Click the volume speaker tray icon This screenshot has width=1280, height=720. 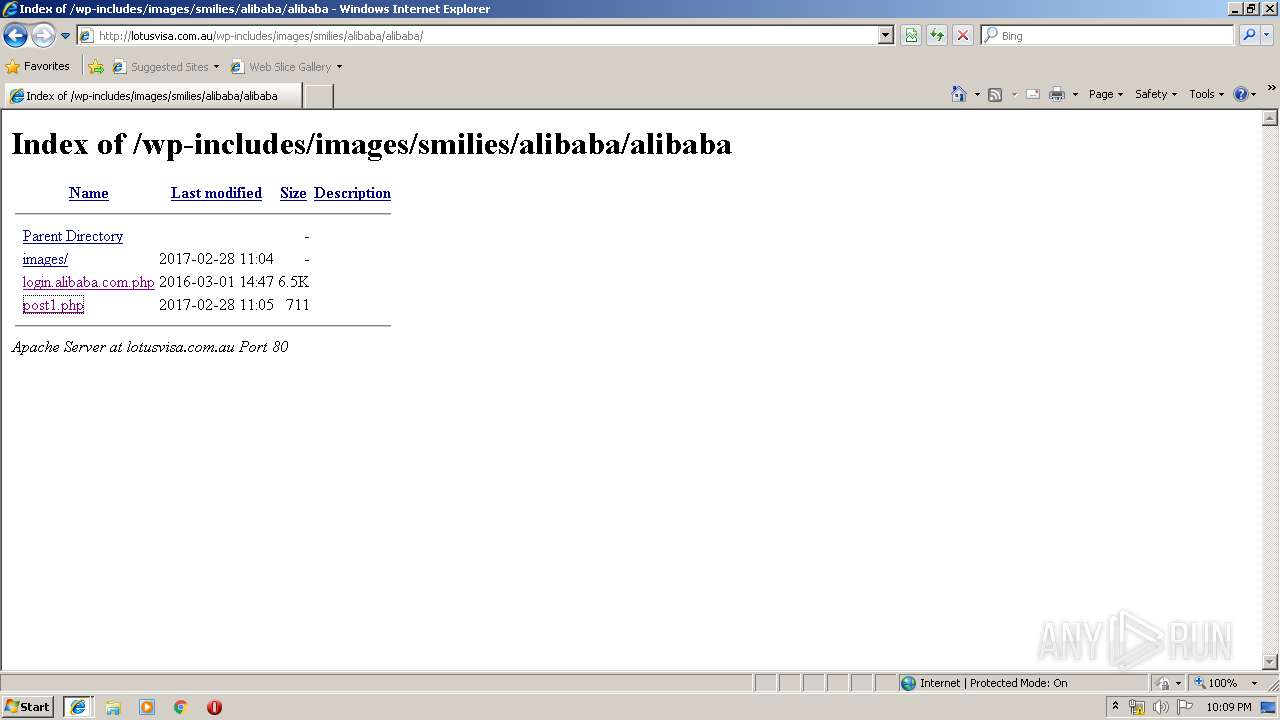point(1161,707)
